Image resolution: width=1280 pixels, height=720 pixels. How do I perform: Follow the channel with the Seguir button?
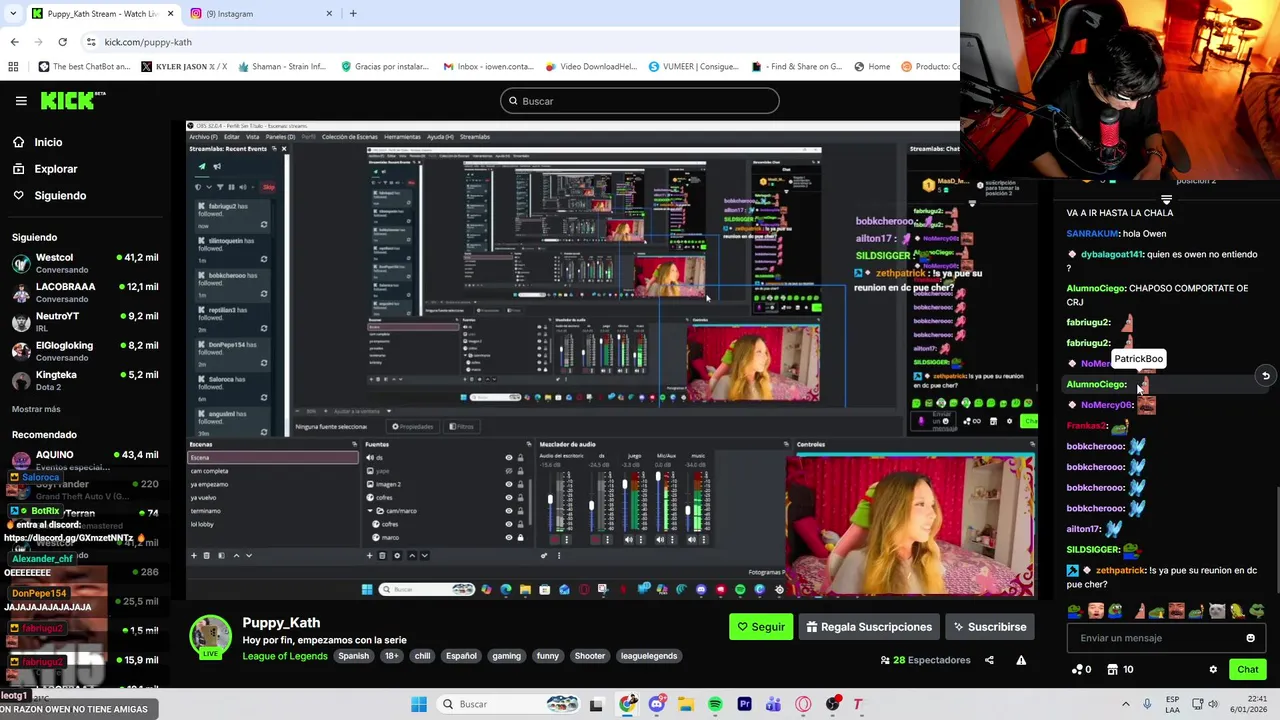click(x=761, y=627)
